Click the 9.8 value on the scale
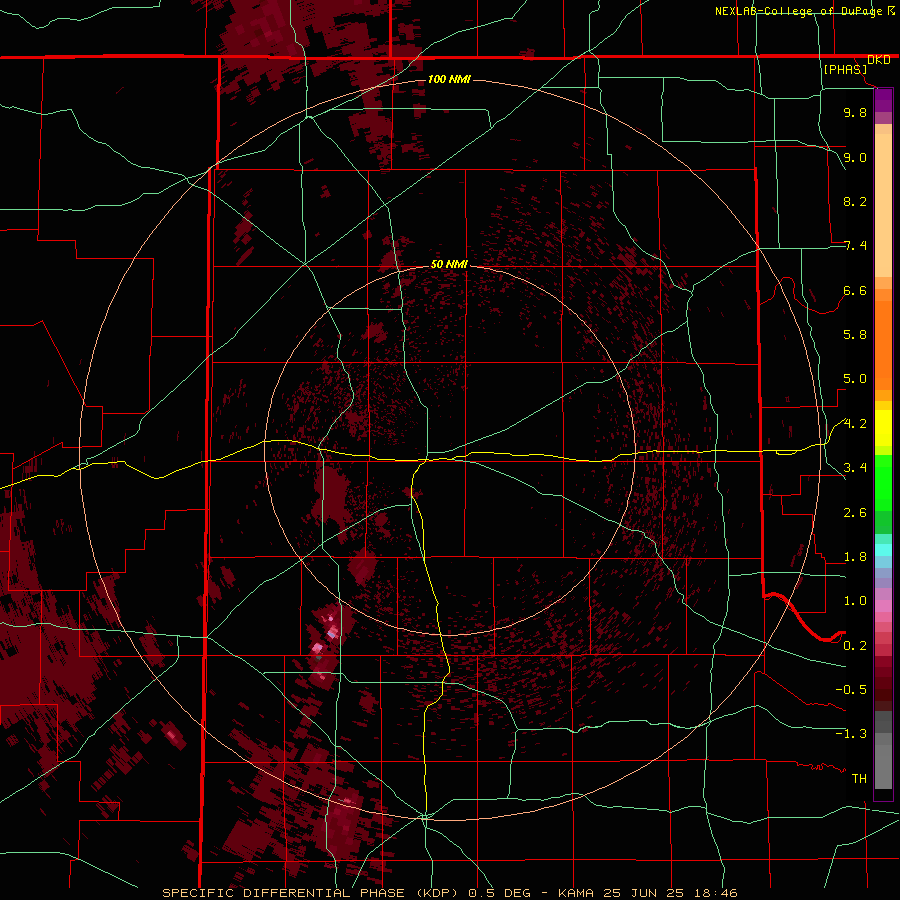 pyautogui.click(x=855, y=112)
